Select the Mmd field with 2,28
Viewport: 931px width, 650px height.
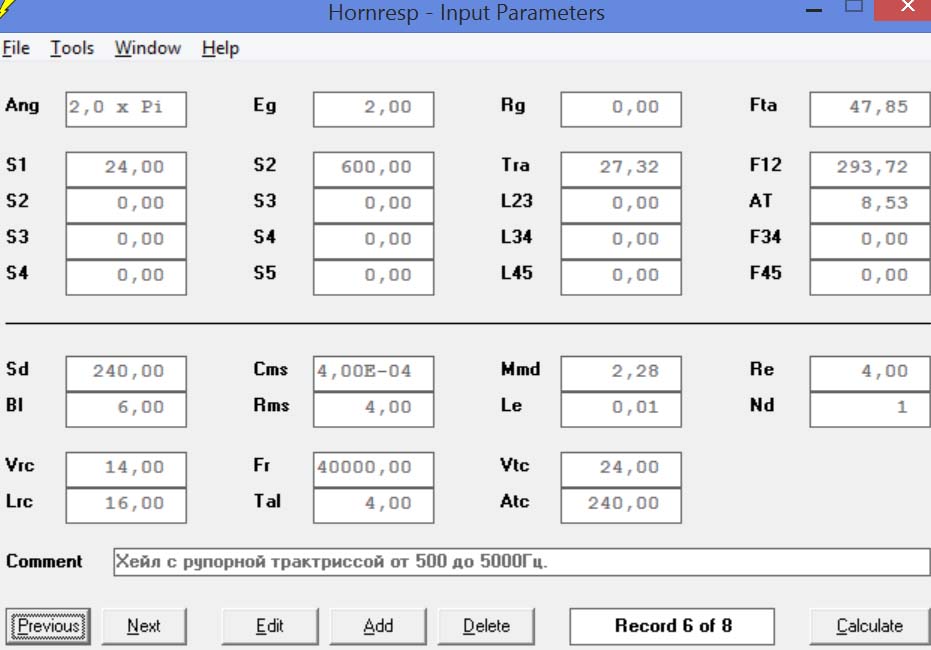[621, 373]
